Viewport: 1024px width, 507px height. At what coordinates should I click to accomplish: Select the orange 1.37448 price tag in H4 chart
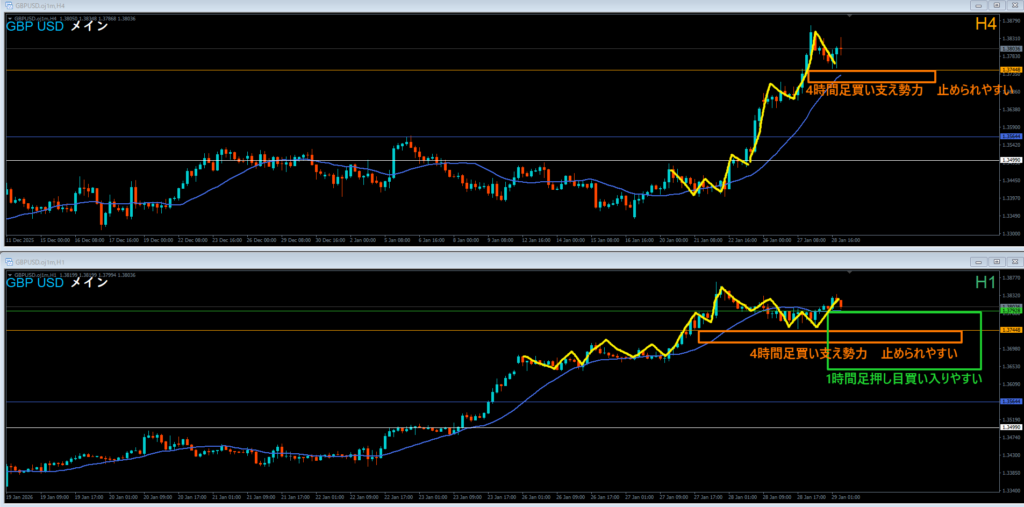point(1010,69)
